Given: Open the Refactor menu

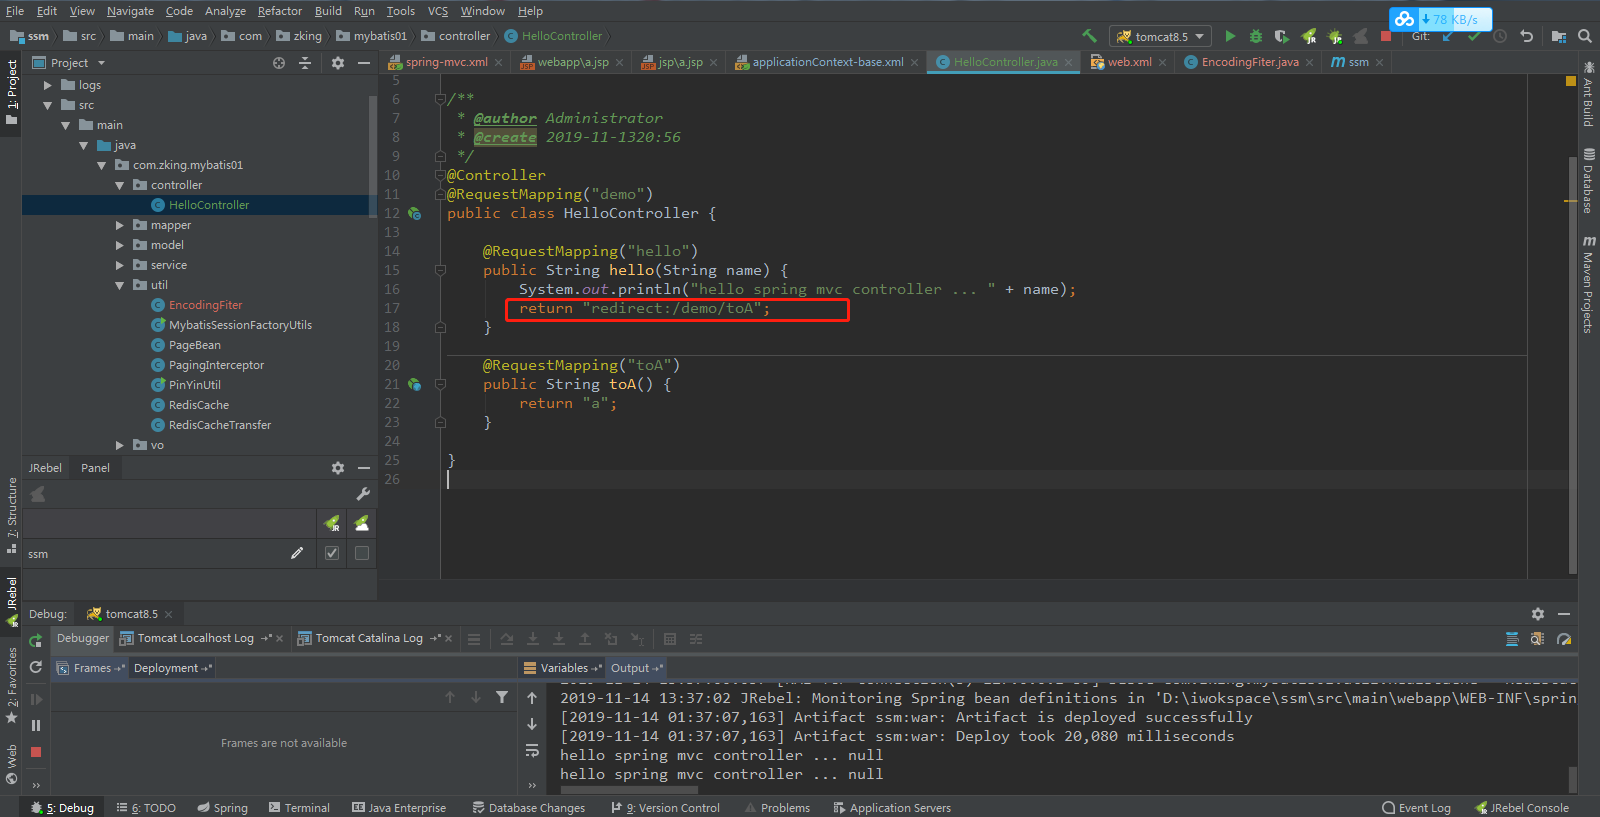Looking at the screenshot, I should click(x=279, y=11).
